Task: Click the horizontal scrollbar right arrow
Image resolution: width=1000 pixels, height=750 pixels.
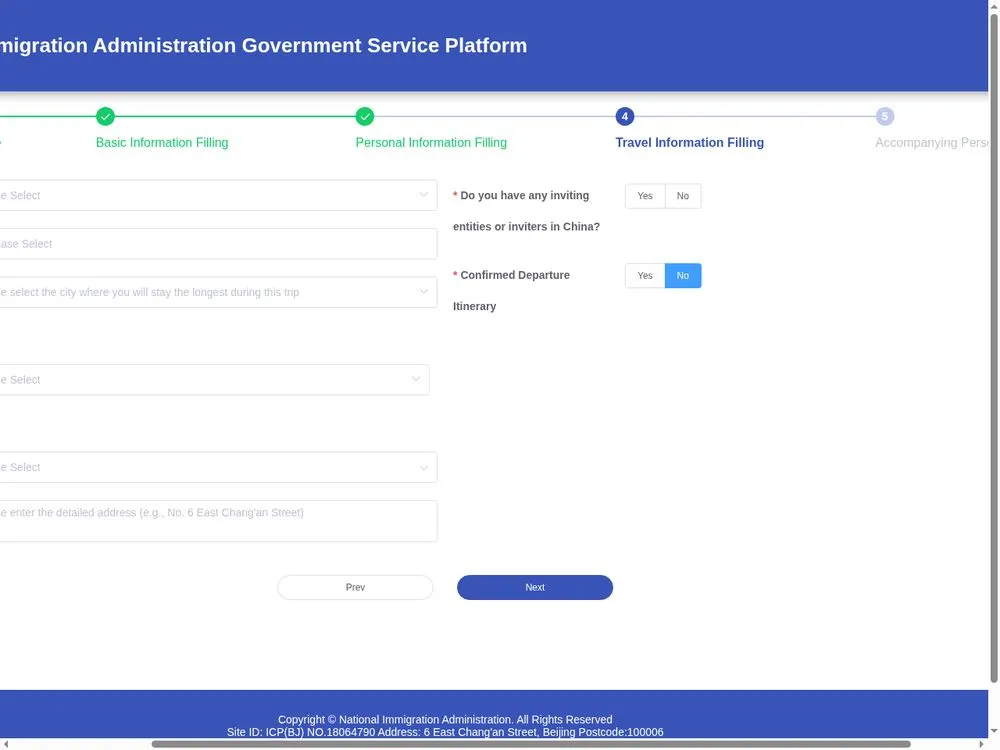Action: click(982, 744)
